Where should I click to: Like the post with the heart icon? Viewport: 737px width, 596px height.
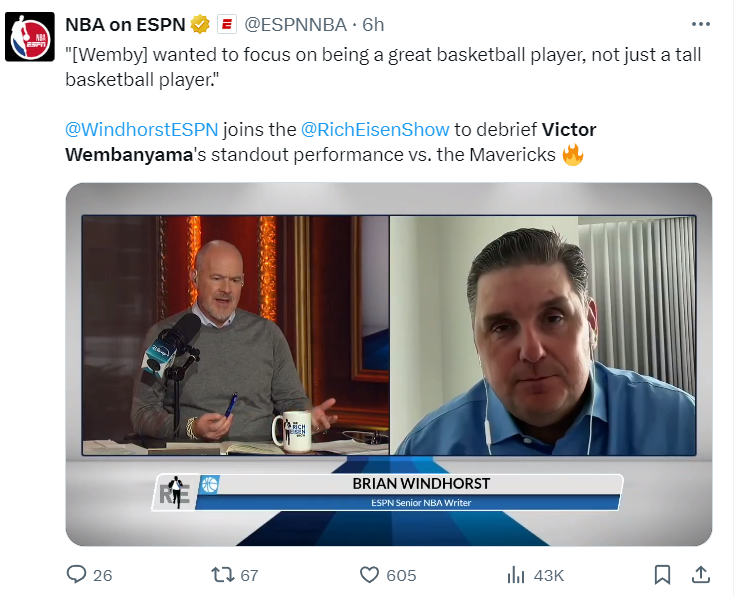tap(369, 575)
